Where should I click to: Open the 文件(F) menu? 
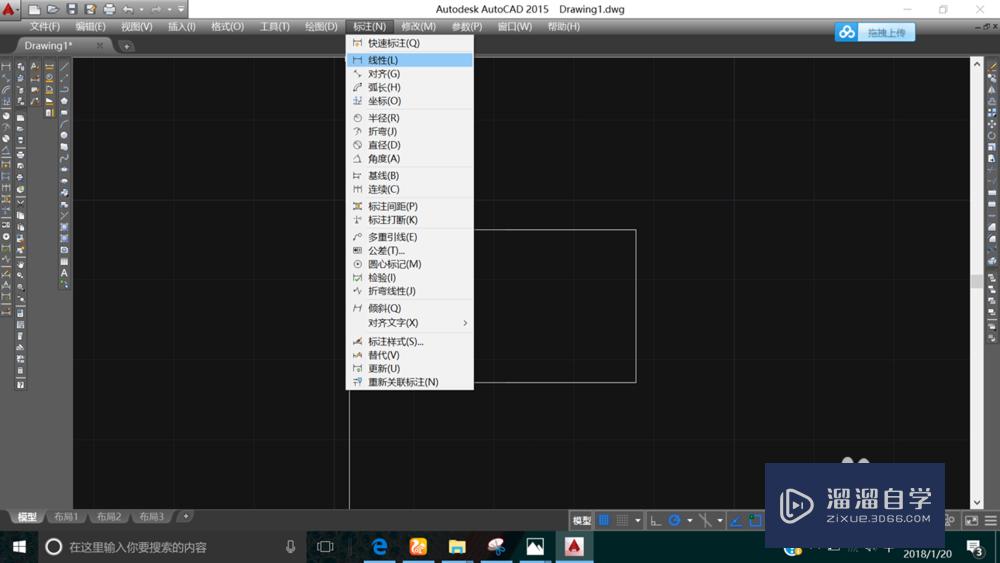click(x=45, y=26)
